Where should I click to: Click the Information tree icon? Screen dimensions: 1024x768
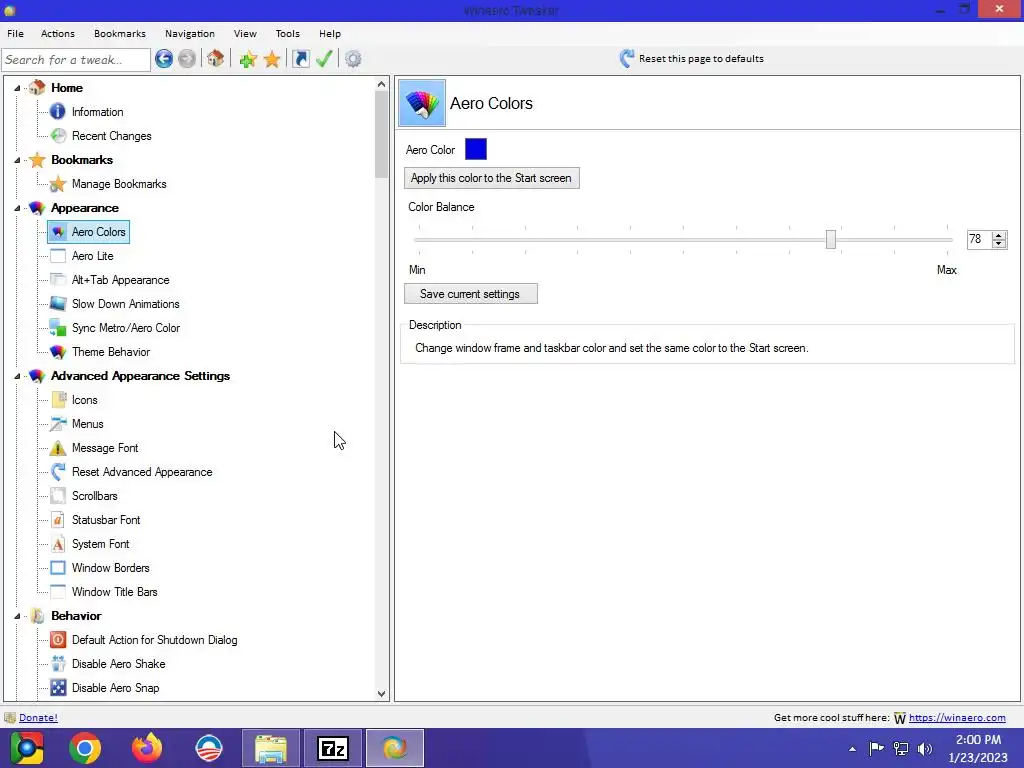[x=57, y=112]
